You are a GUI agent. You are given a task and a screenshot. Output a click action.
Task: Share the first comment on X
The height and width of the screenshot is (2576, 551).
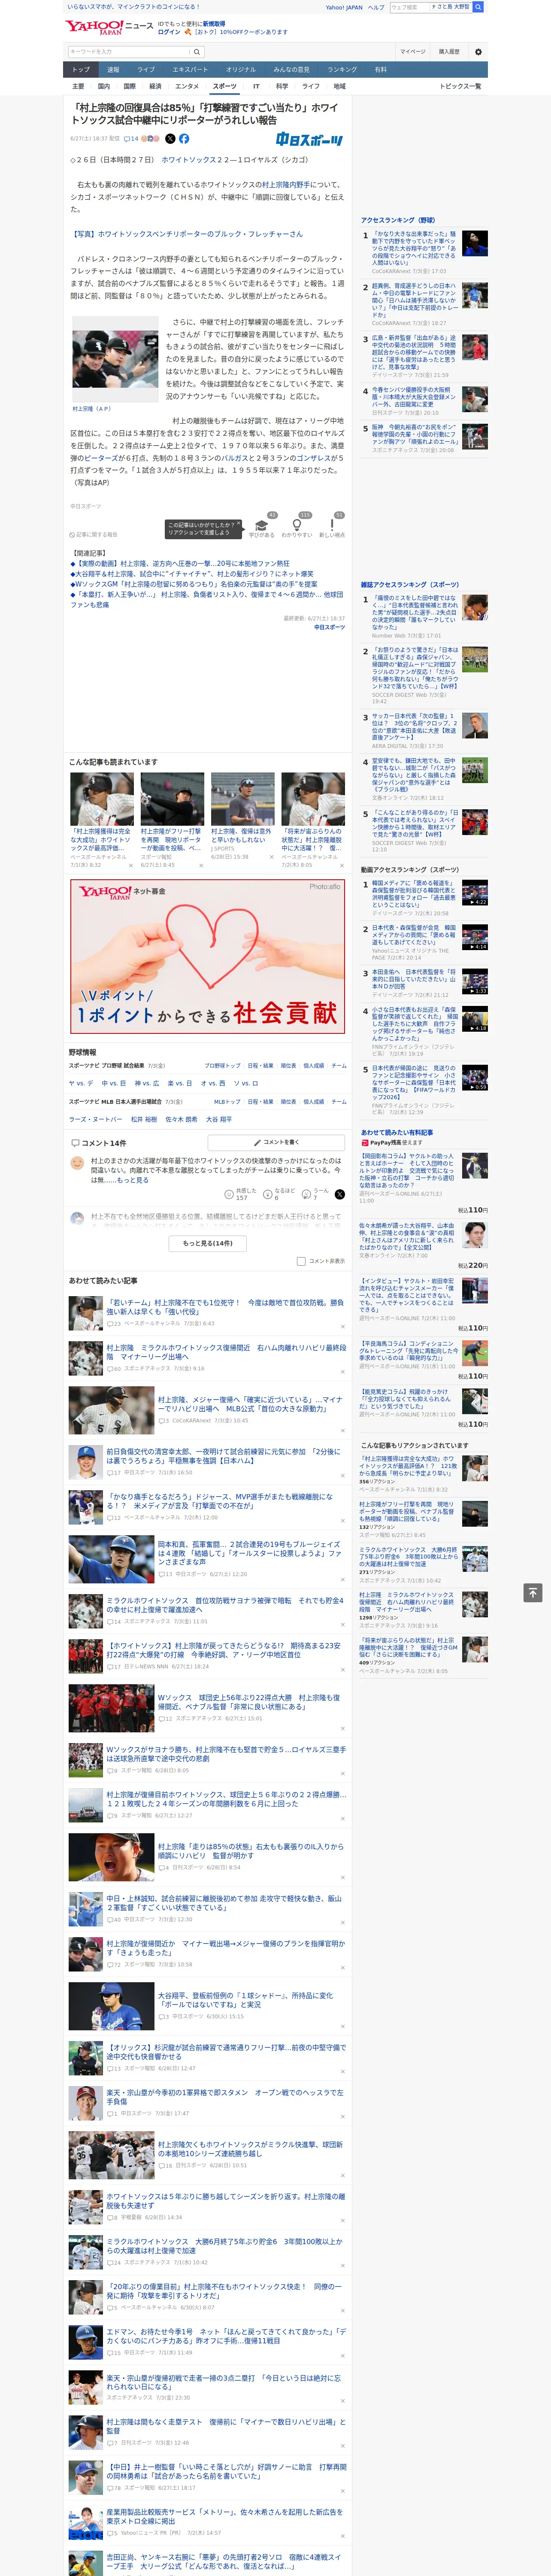point(340,1194)
